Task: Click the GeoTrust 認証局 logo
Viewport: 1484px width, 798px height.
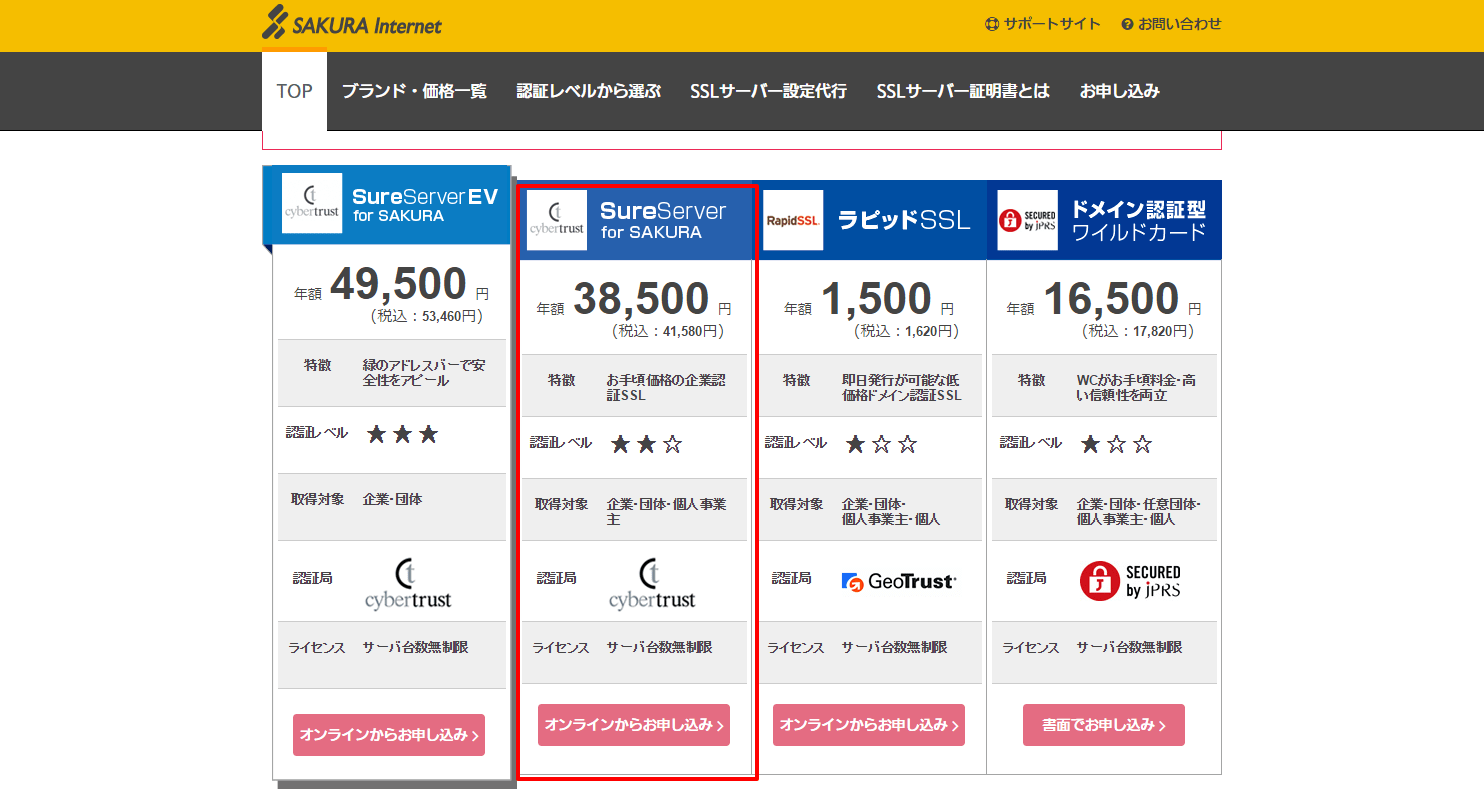Action: click(x=899, y=581)
